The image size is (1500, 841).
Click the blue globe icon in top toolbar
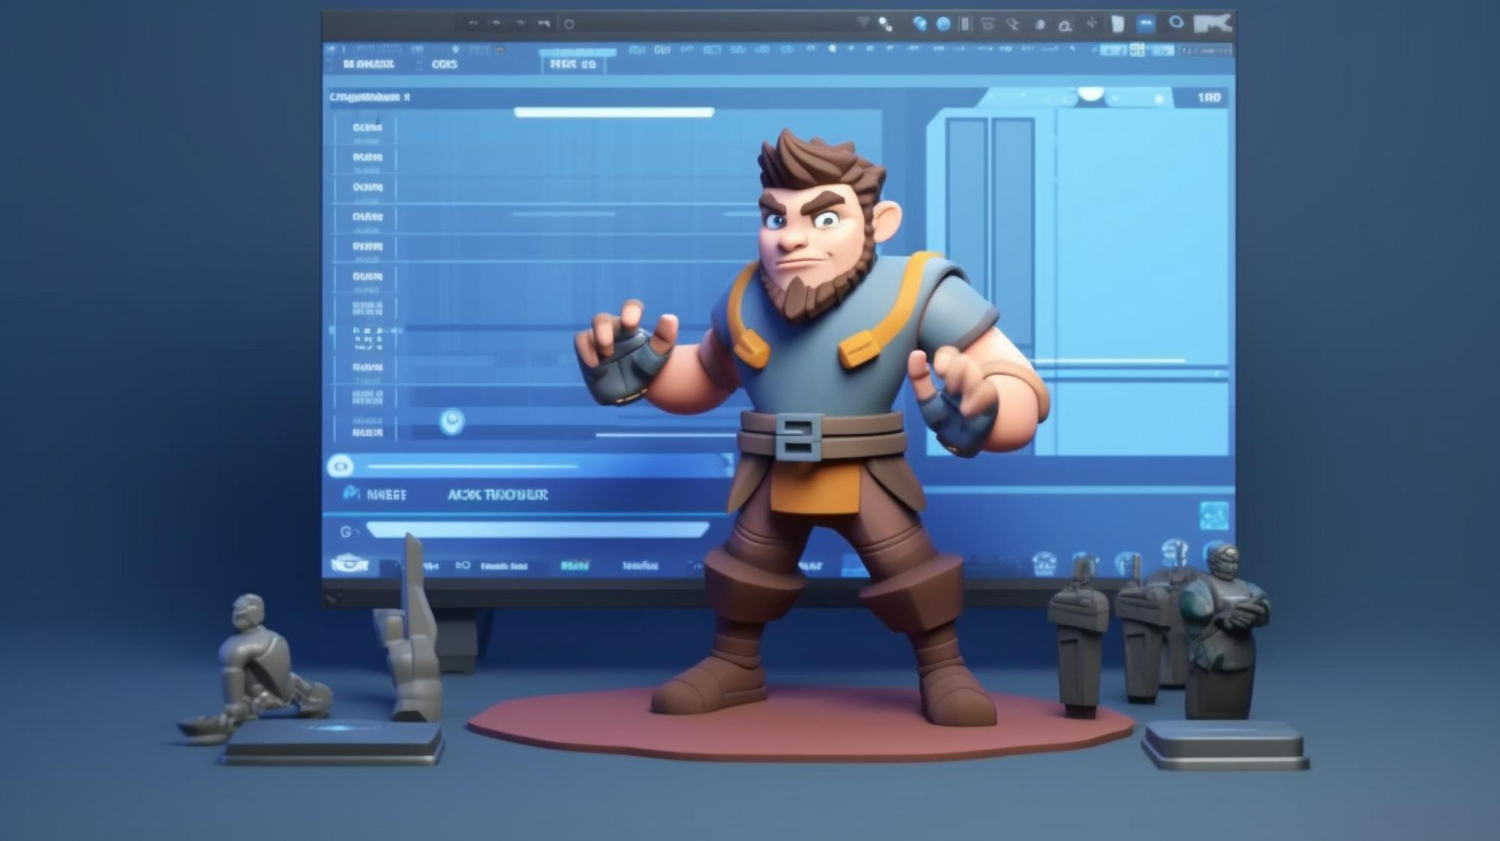tap(943, 24)
